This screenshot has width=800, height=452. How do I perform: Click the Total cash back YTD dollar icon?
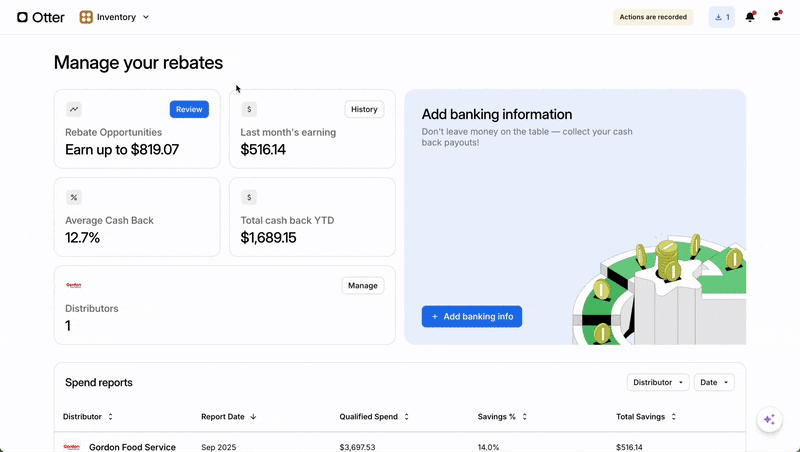249,197
